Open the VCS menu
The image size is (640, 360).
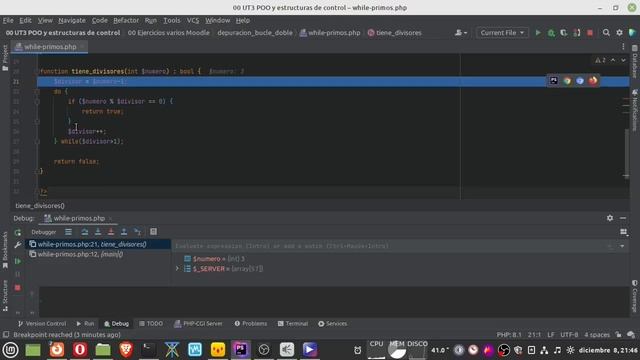[x=193, y=20]
